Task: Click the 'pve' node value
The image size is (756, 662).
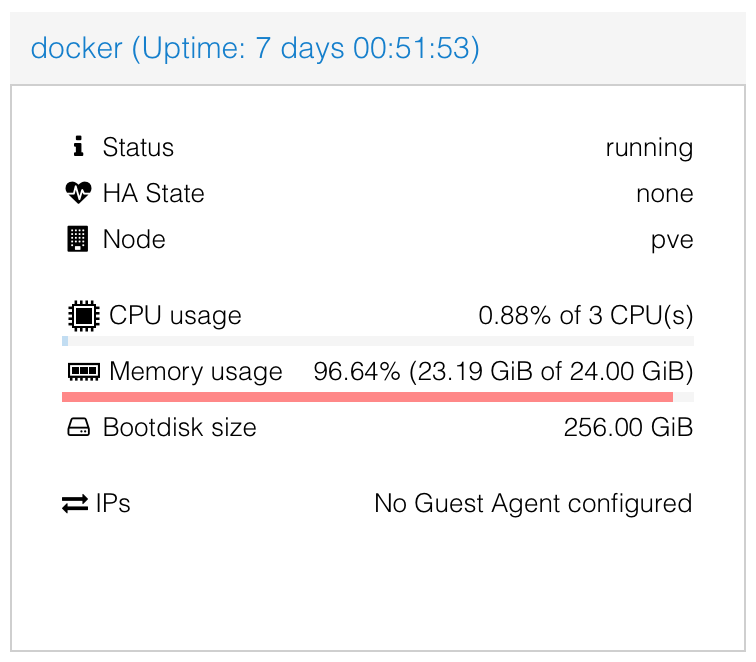Action: coord(671,240)
